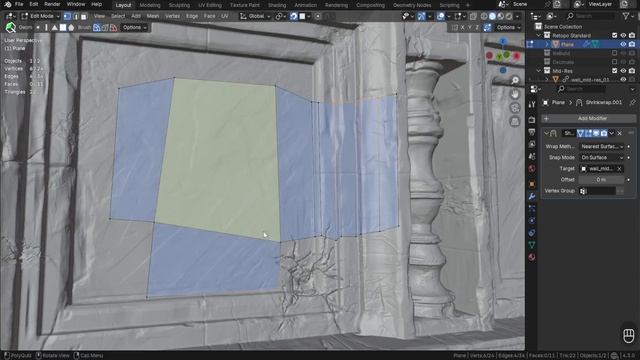
Task: Toggle Mid-Res collection checkbox
Action: click(614, 71)
